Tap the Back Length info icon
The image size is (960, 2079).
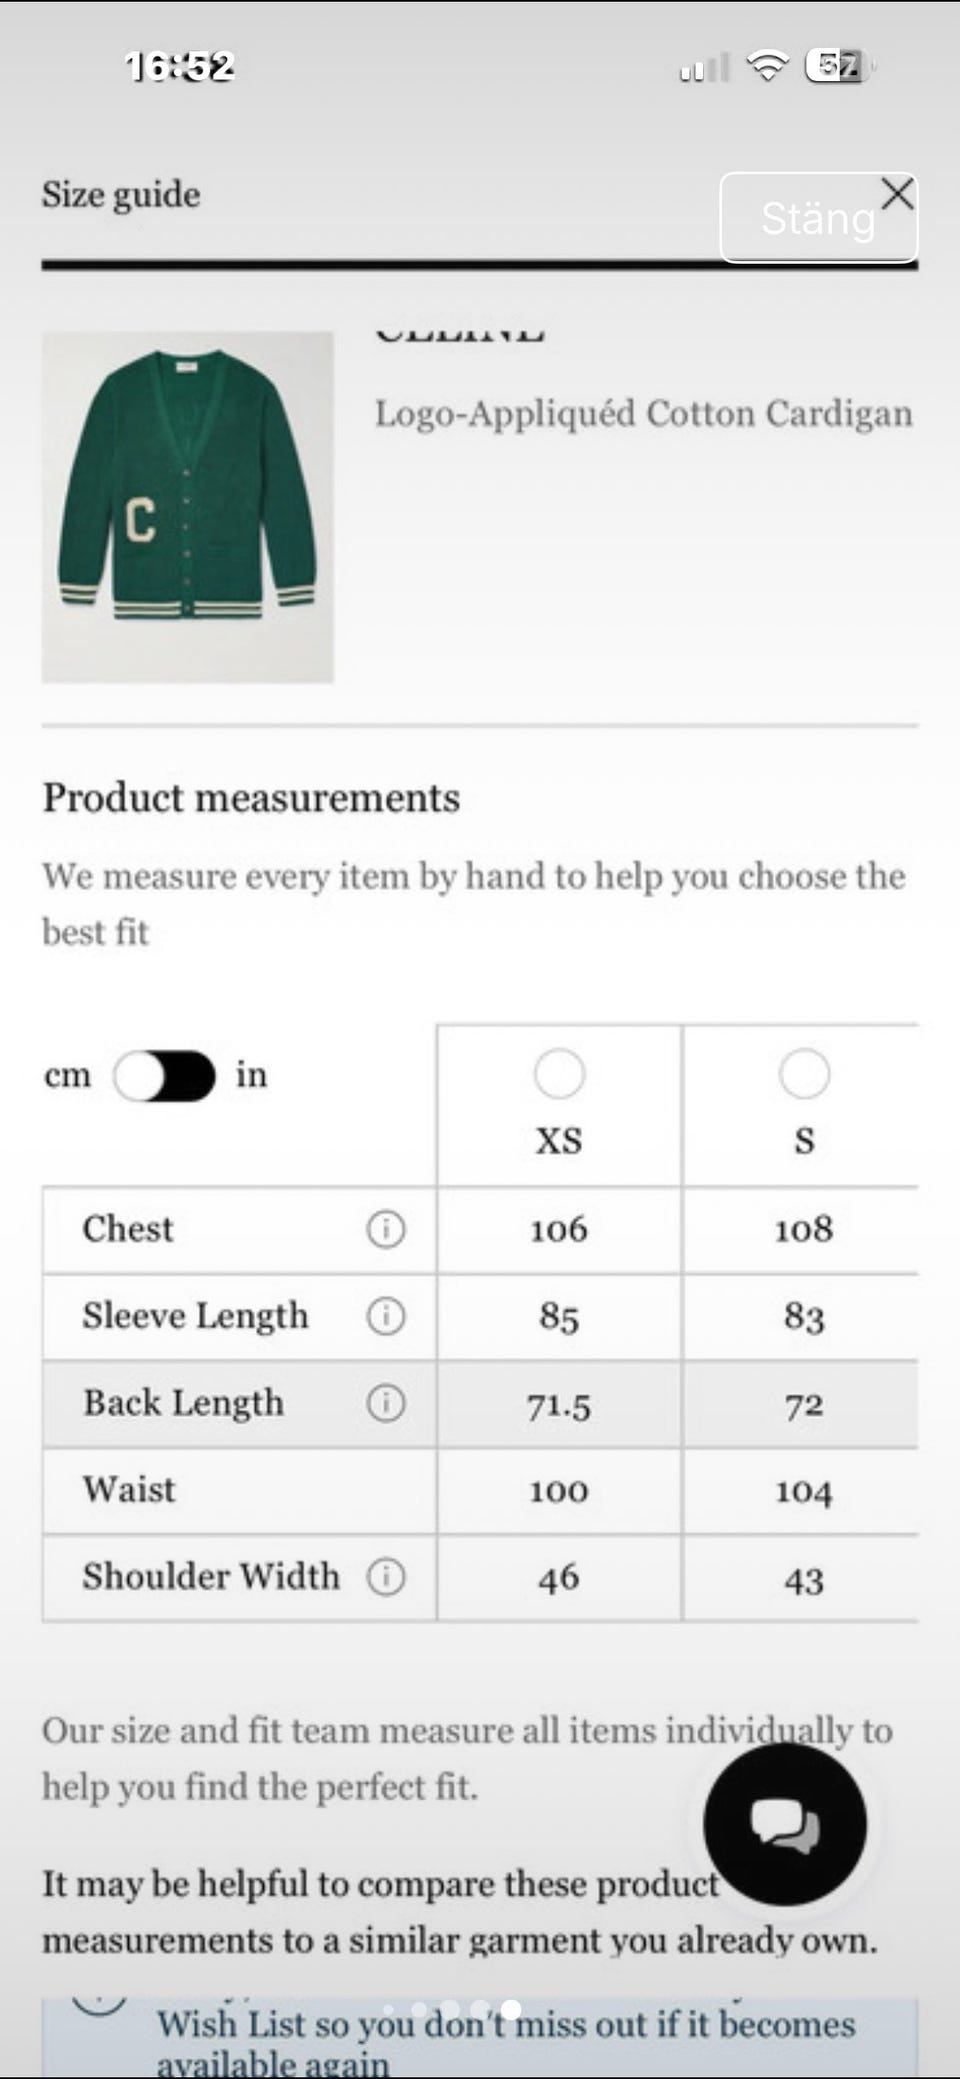[x=386, y=1403]
